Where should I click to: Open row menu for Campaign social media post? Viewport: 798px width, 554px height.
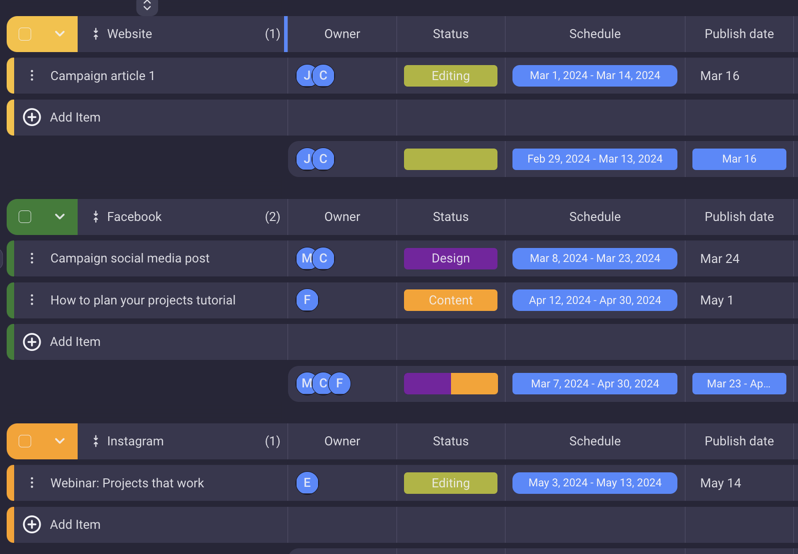tap(32, 258)
